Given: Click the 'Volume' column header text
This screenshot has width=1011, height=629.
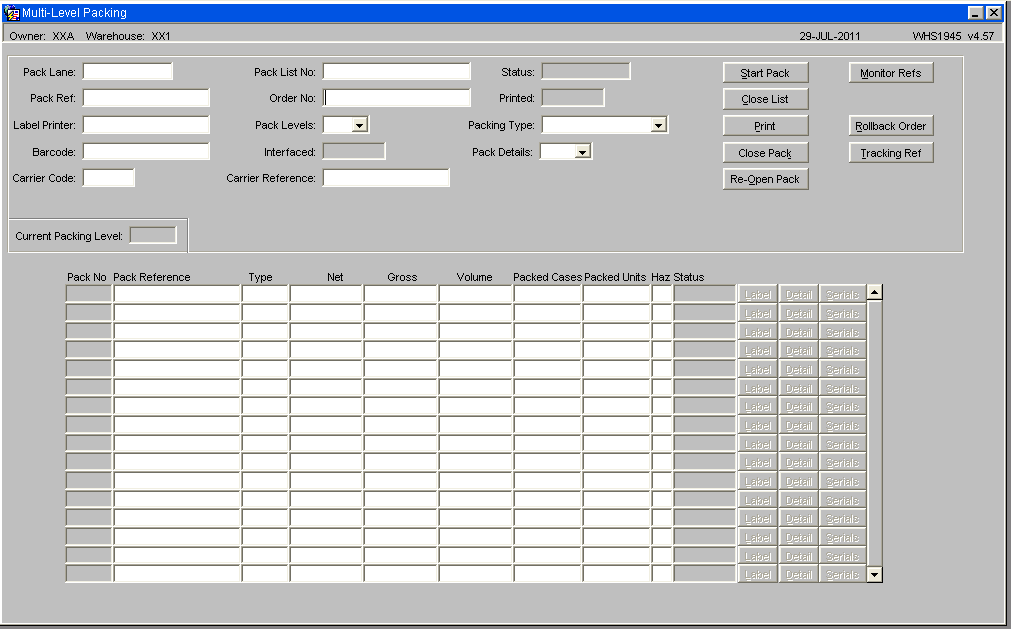Looking at the screenshot, I should pyautogui.click(x=475, y=277).
